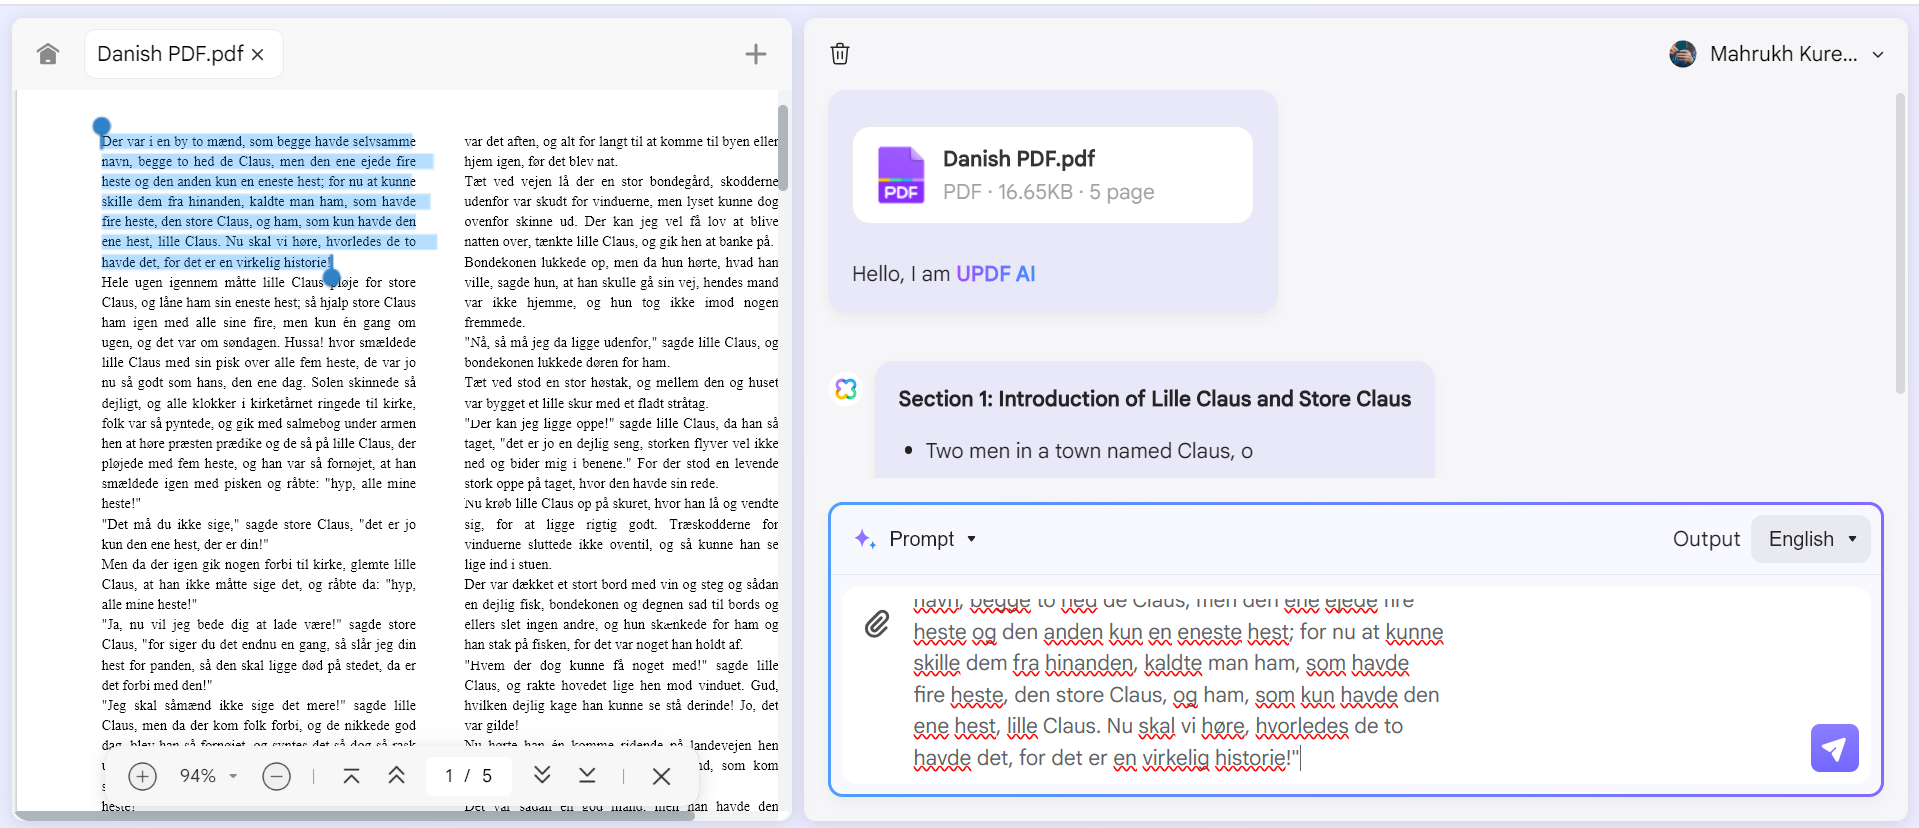
Task: Click the UPDF AI link text
Action: 995,274
